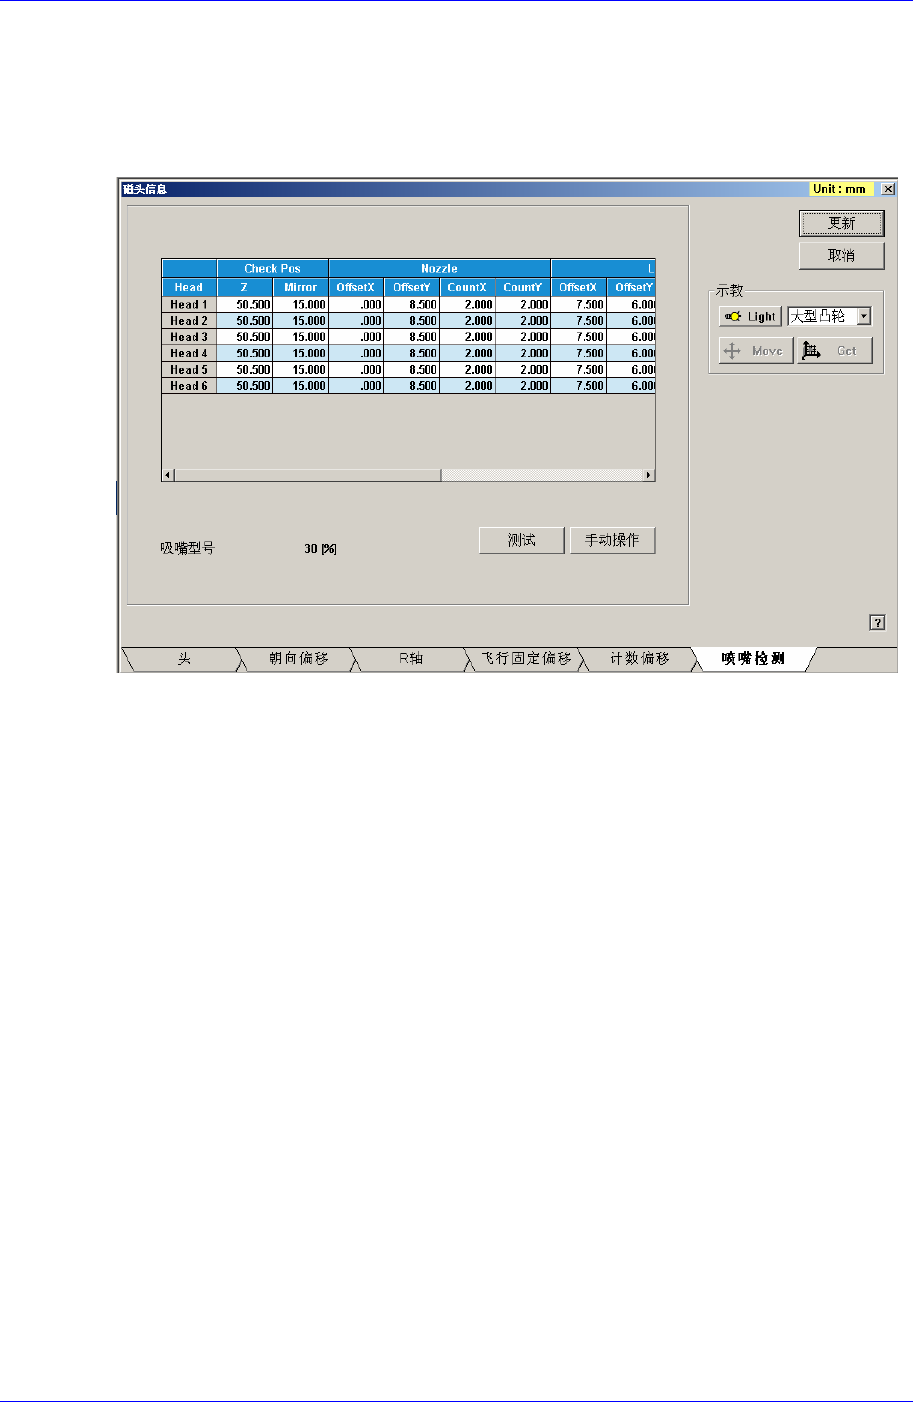Select the Head 2 row header
Image resolution: width=913 pixels, height=1402 pixels.
[x=189, y=320]
